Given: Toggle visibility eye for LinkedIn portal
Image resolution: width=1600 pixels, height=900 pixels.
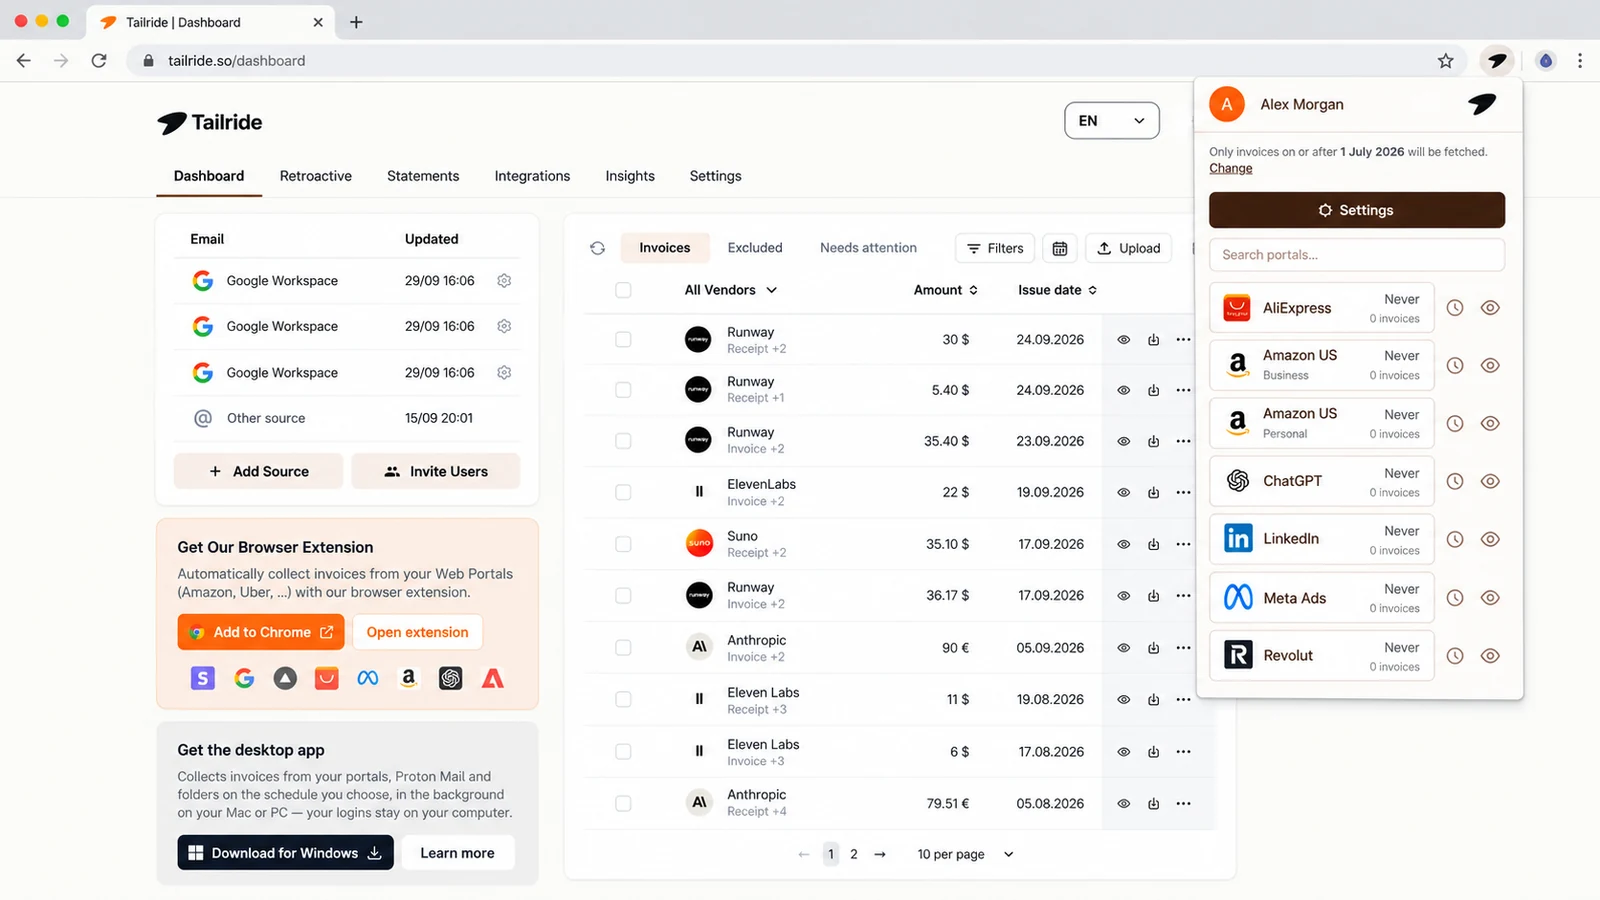Looking at the screenshot, I should pos(1490,539).
